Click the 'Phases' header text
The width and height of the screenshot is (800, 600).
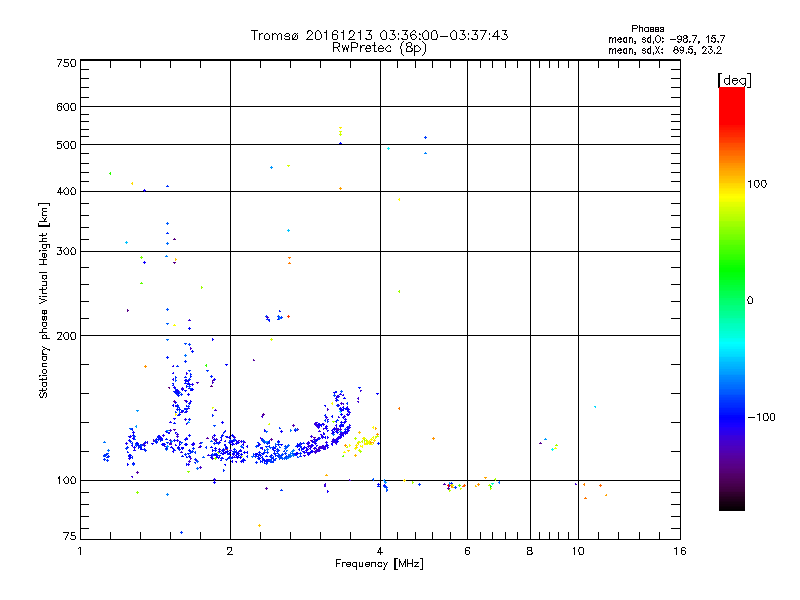click(x=647, y=29)
